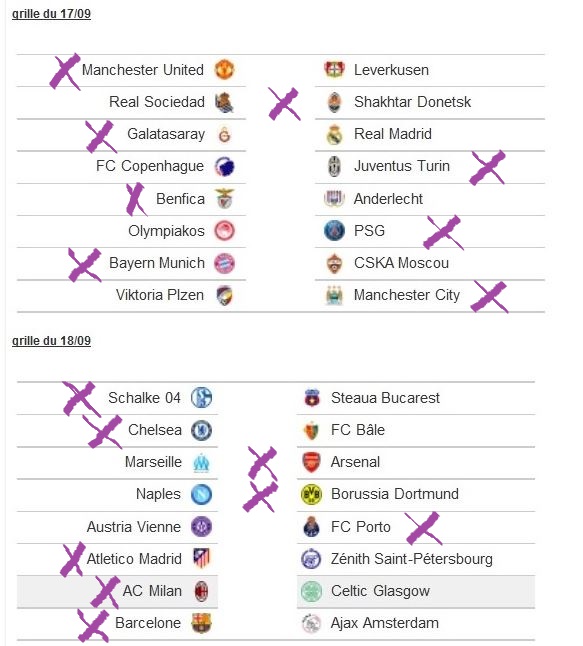Toggle the draw X between Real Sociedad and Shakhtar

(x=284, y=104)
